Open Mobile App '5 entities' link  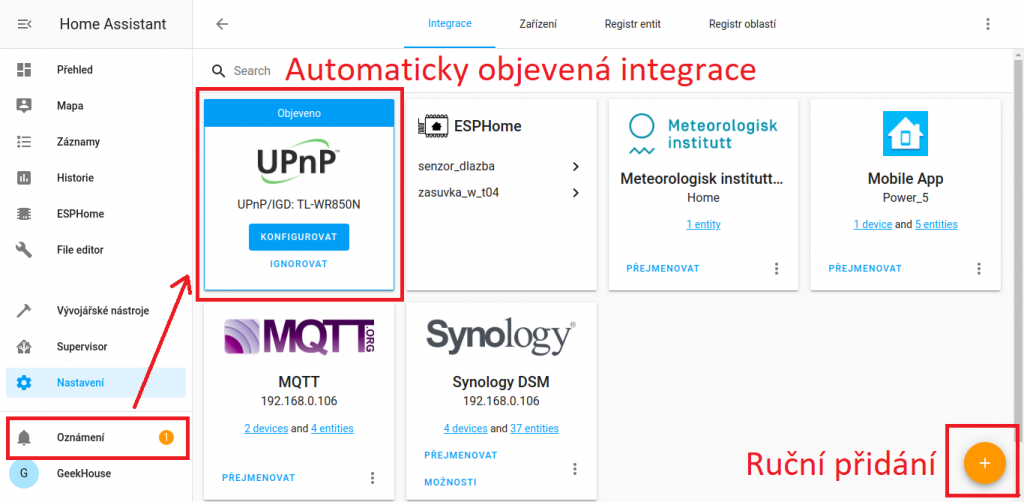click(936, 225)
